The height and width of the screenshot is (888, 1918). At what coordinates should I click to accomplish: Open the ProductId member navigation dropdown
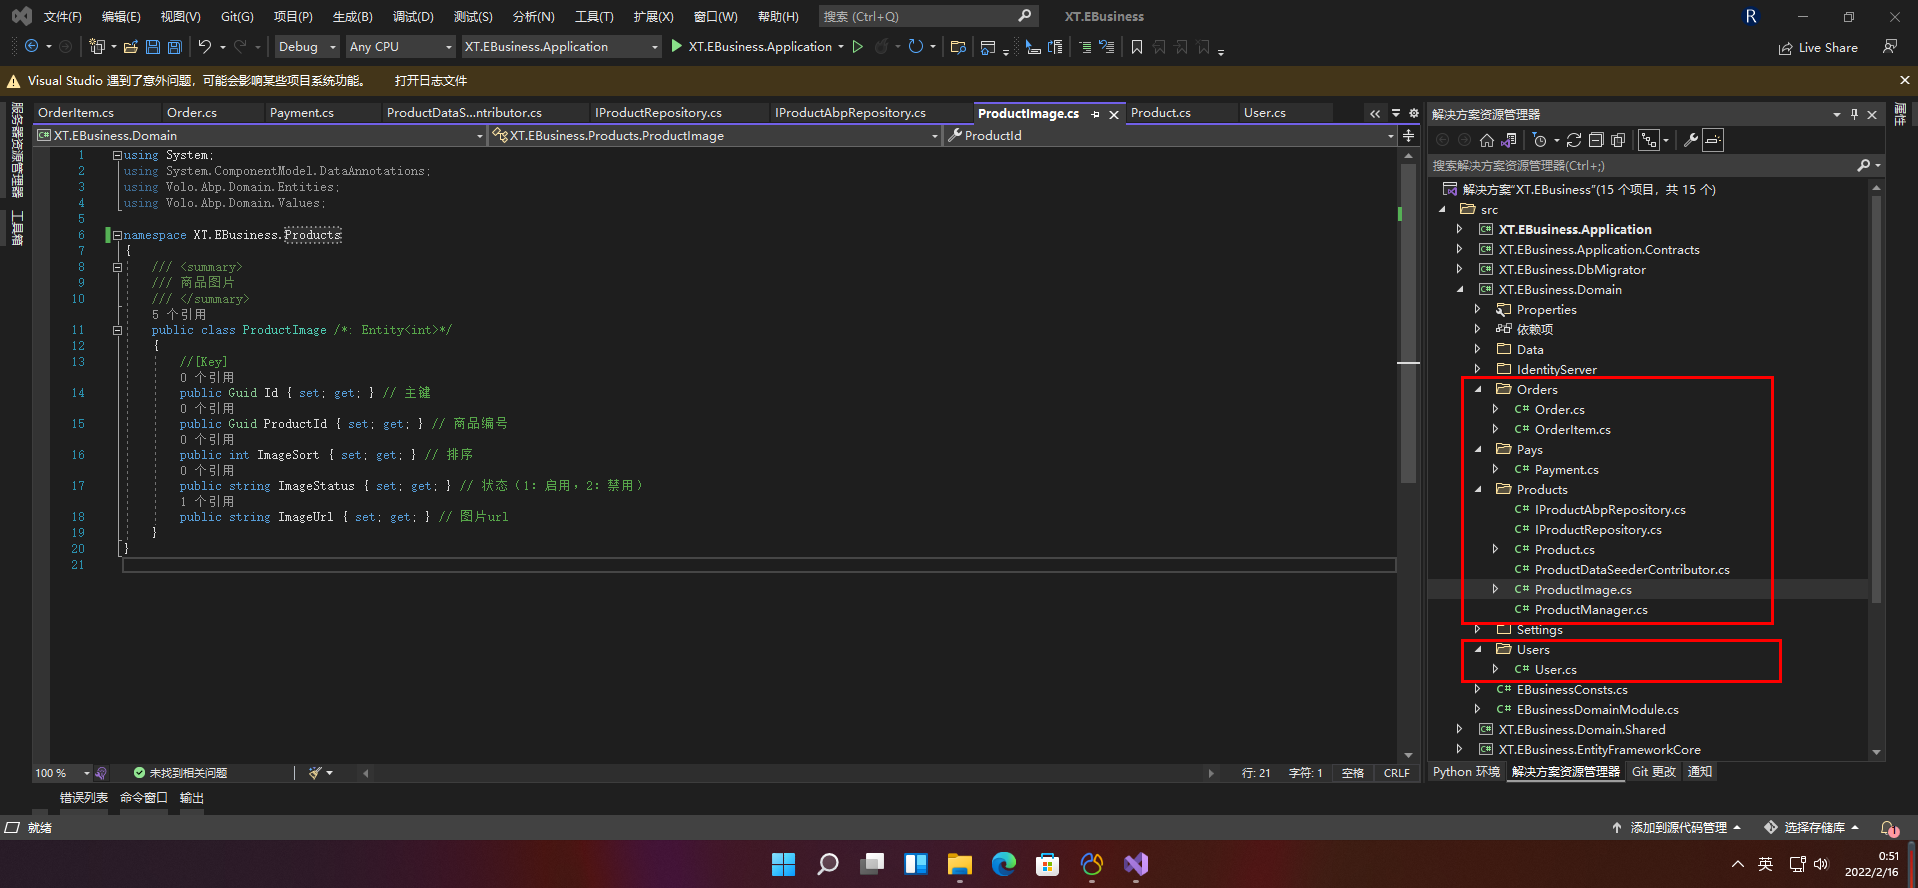[x=1170, y=136]
